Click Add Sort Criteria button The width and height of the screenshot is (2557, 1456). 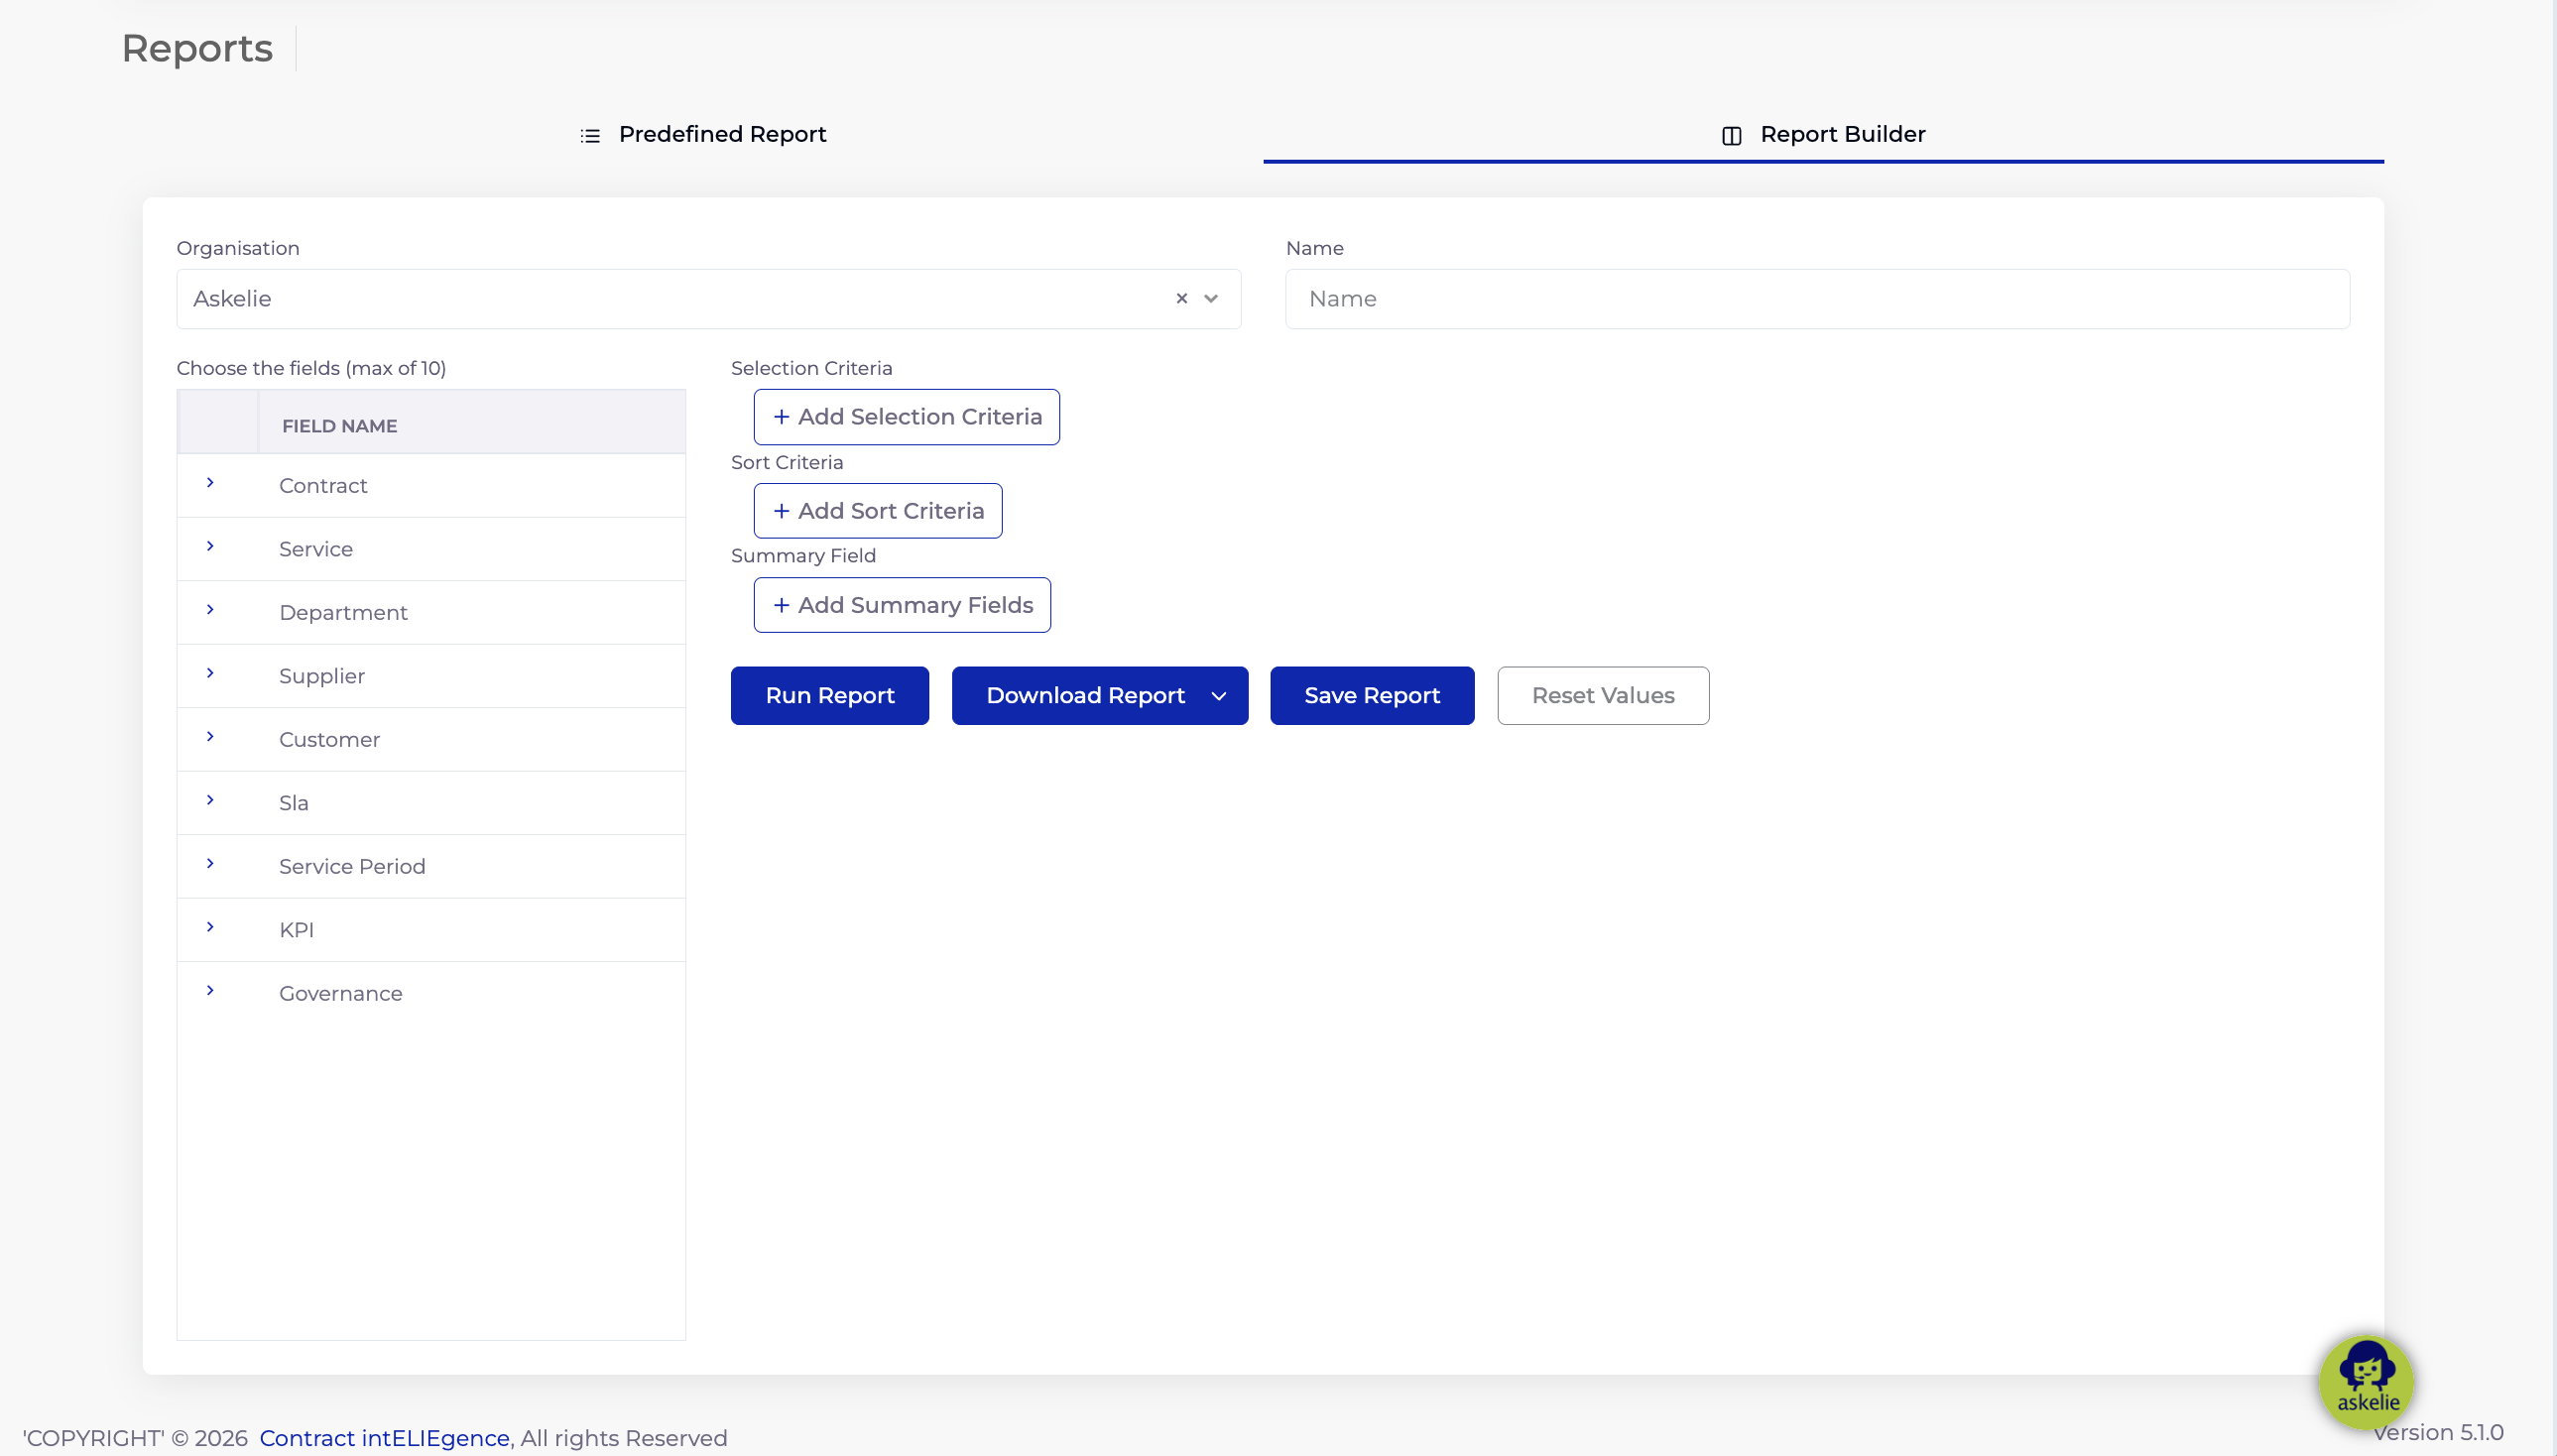click(877, 511)
